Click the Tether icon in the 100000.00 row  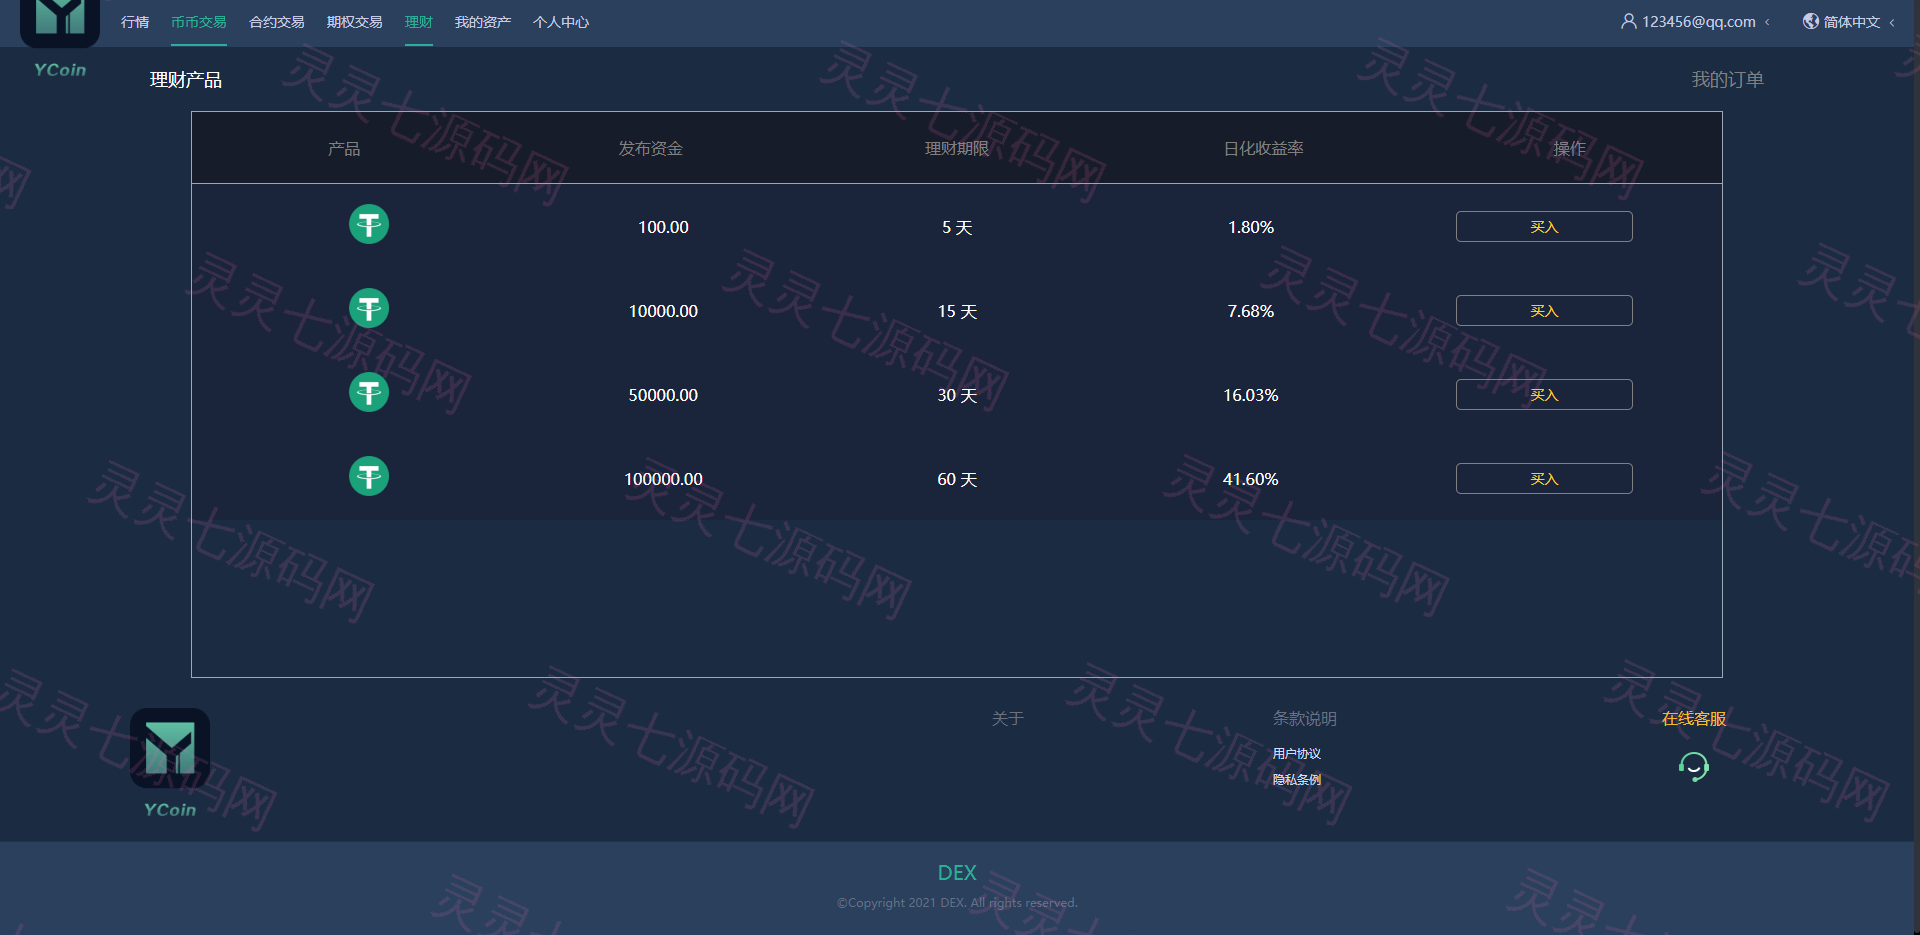(369, 476)
